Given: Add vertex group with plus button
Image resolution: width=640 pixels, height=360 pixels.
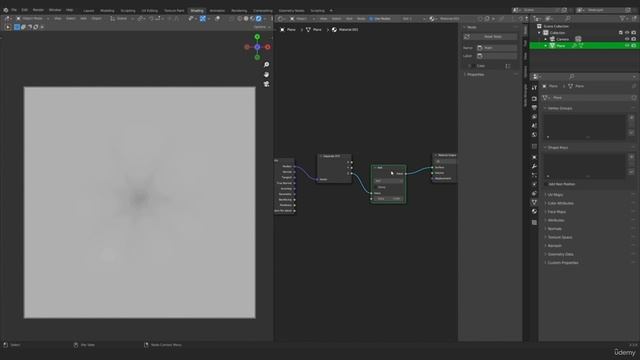Looking at the screenshot, I should [631, 118].
